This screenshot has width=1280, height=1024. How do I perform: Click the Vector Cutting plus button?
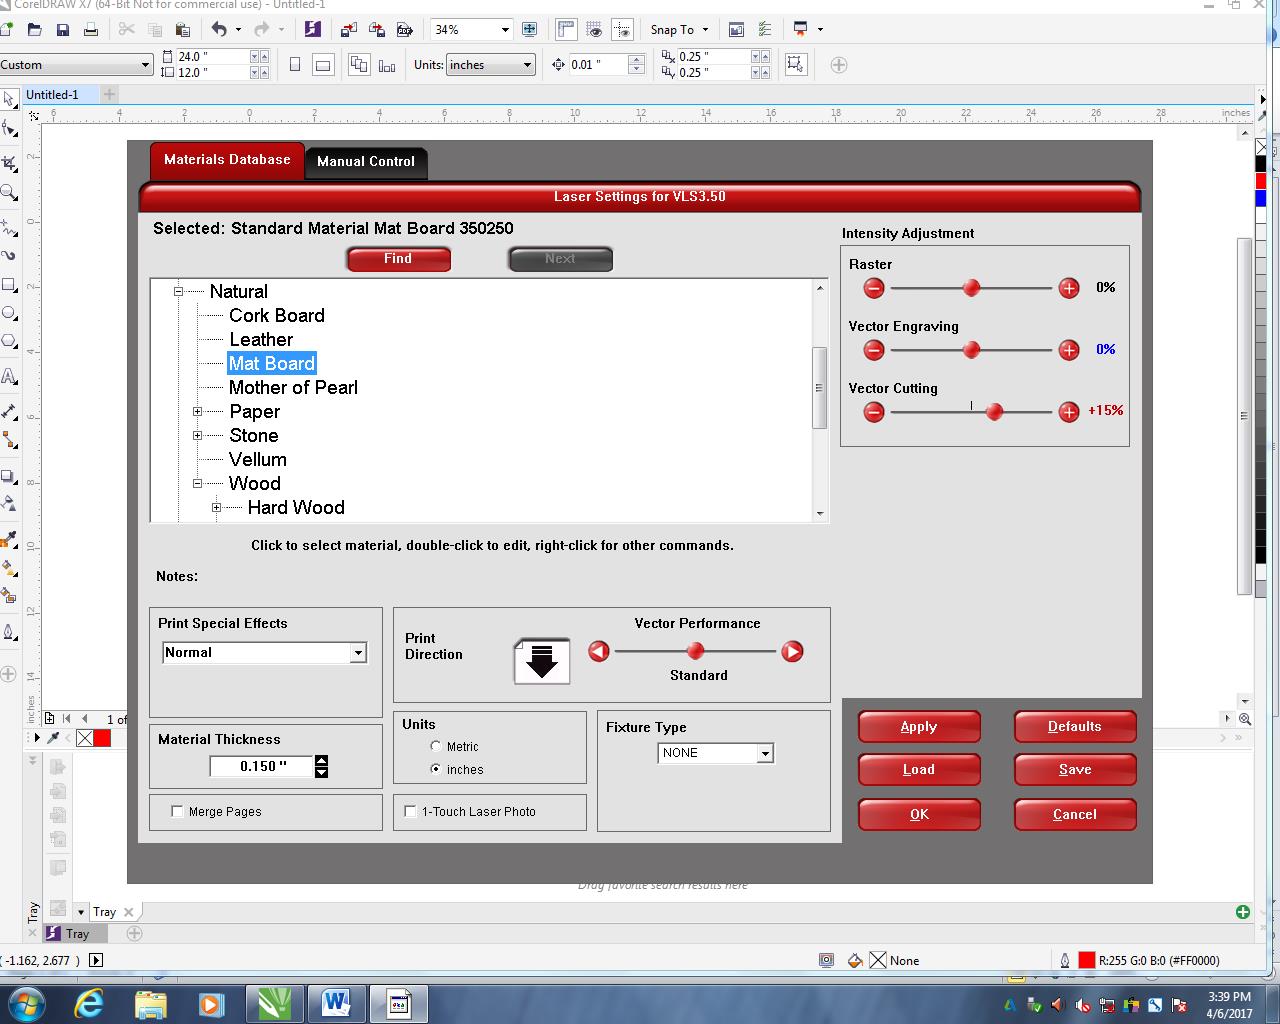(x=1069, y=412)
